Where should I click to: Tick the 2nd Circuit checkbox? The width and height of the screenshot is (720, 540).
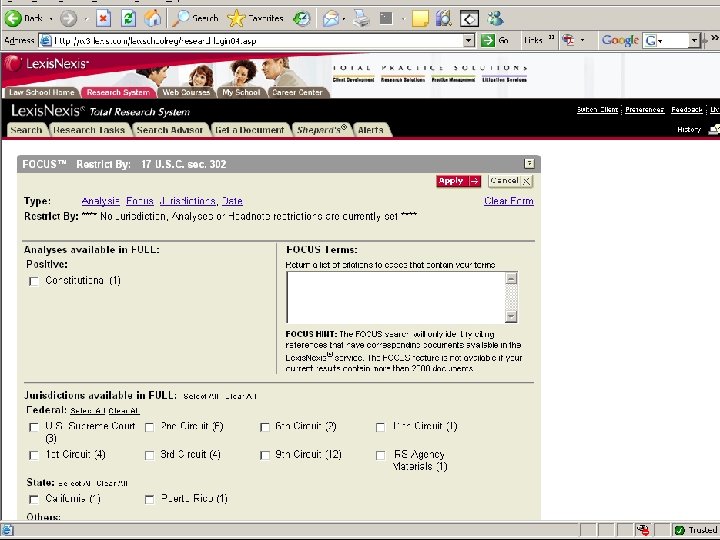click(x=149, y=427)
